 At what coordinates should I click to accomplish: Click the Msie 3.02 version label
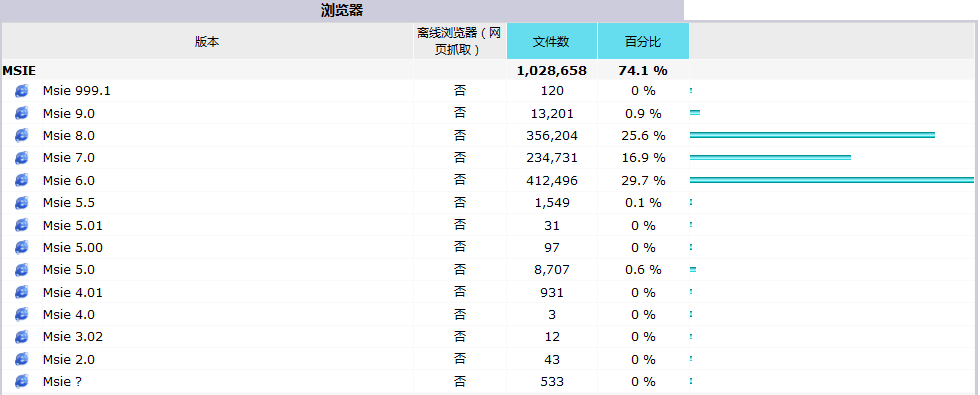(73, 337)
